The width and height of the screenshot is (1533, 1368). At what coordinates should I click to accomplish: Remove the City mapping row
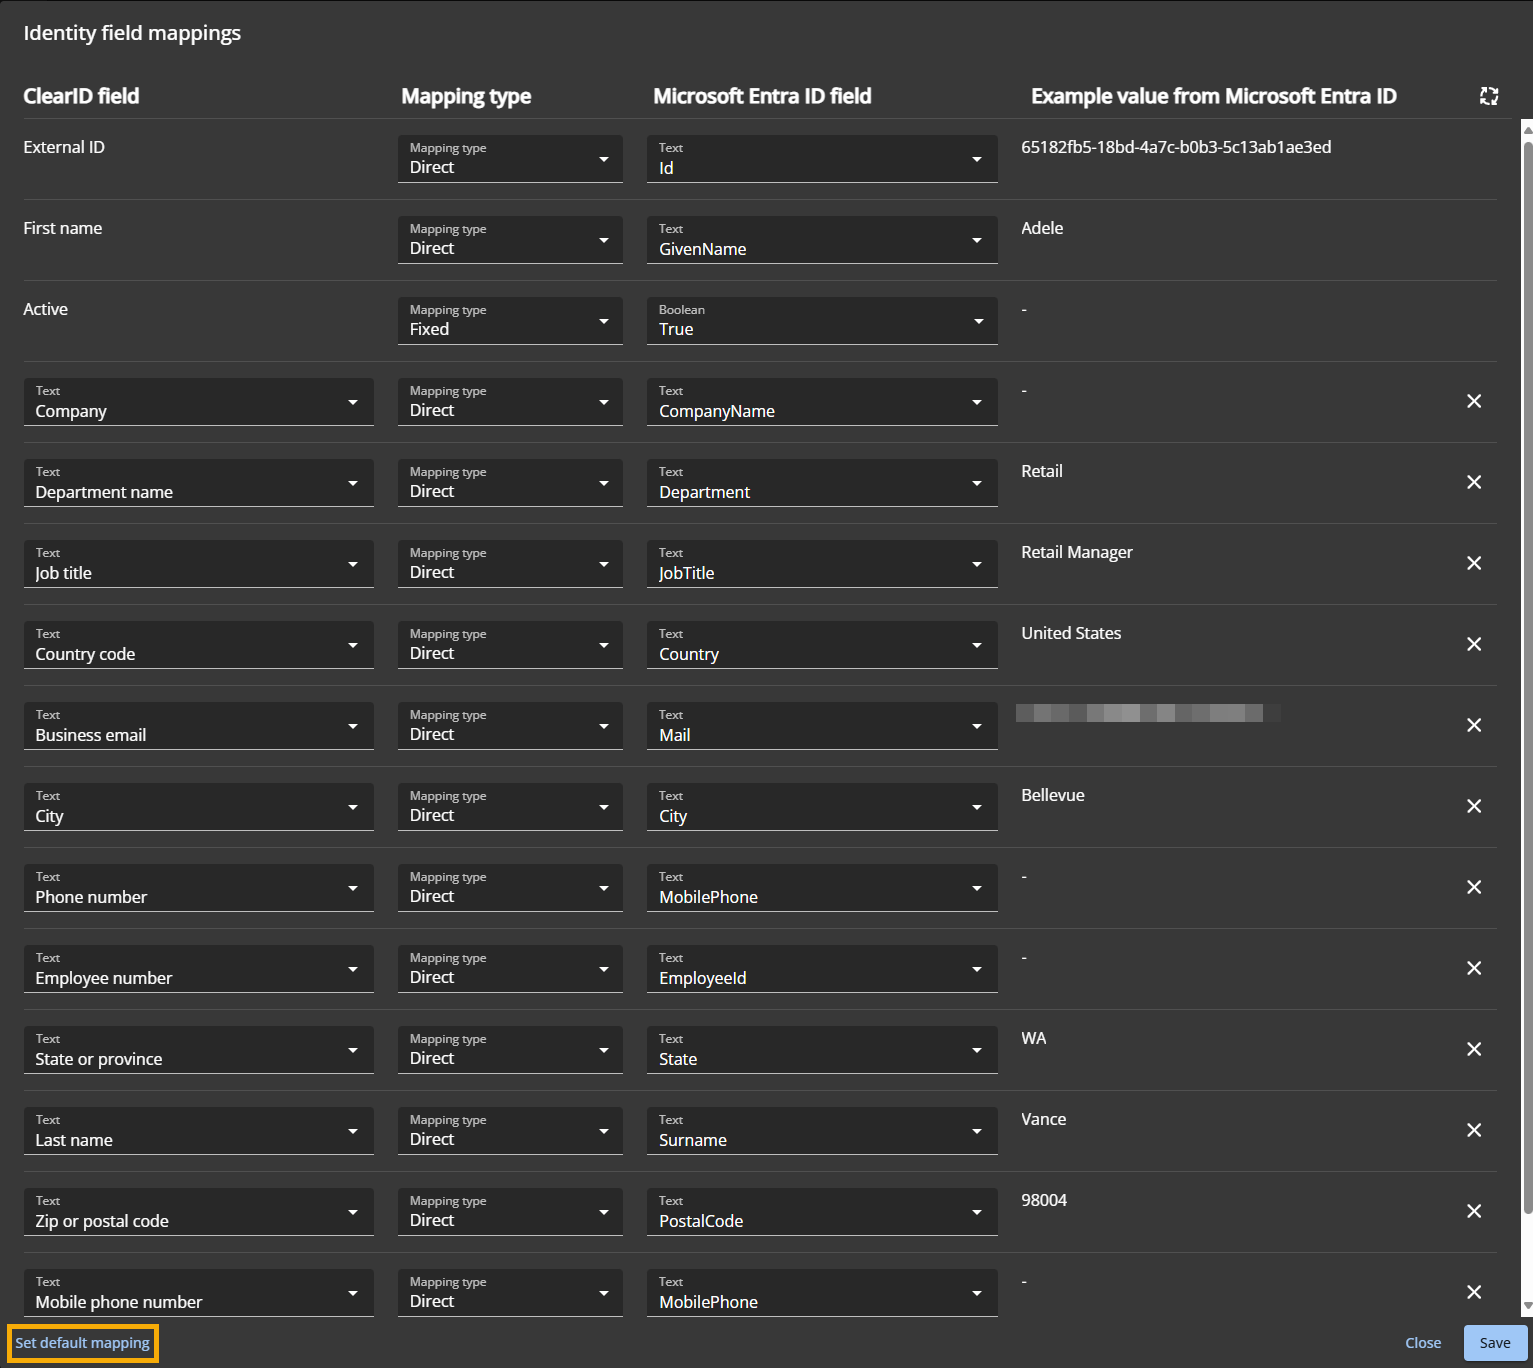(x=1473, y=806)
